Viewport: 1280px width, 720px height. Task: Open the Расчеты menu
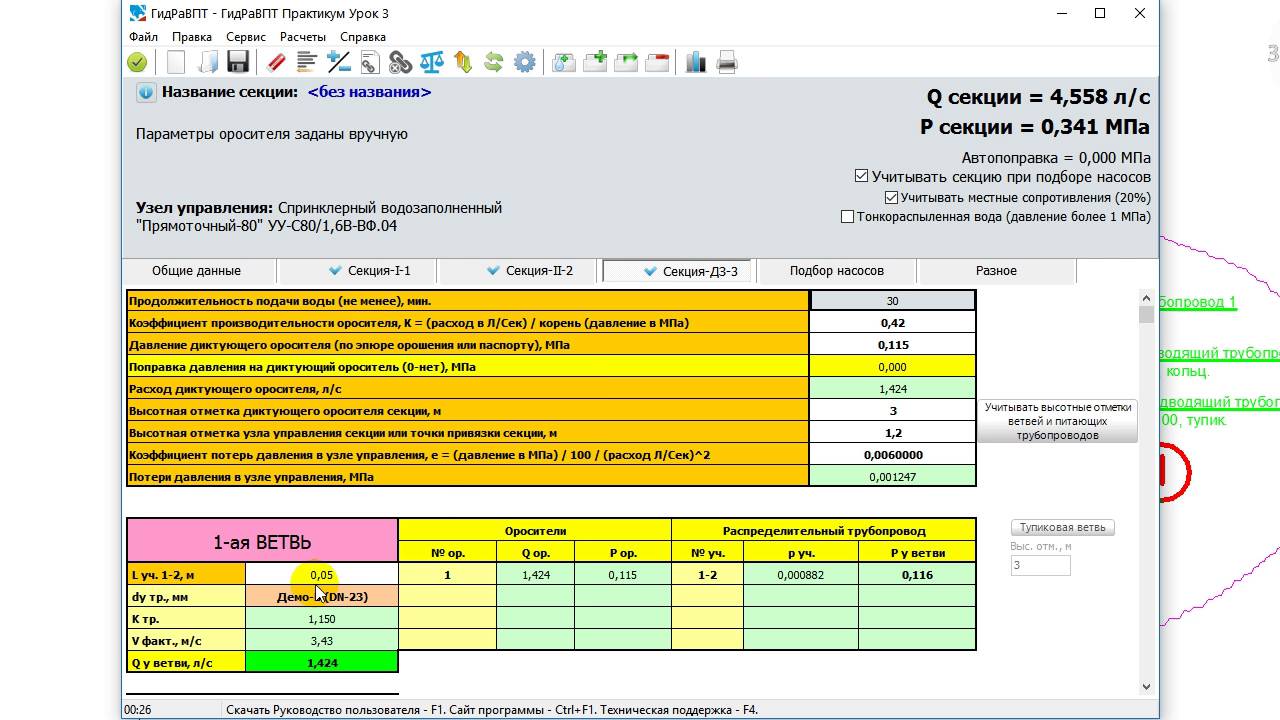point(303,37)
